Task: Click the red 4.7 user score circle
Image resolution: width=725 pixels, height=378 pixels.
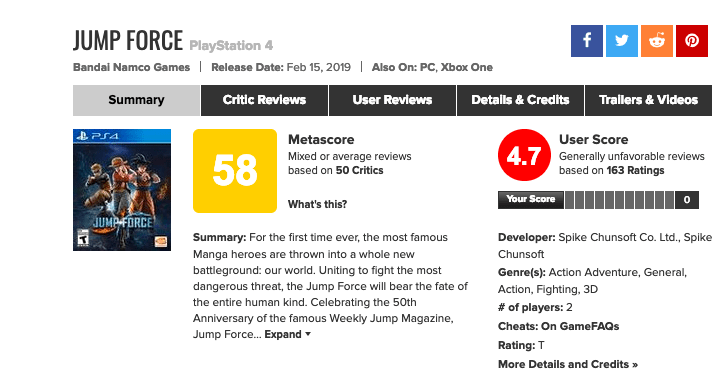Action: 524,155
